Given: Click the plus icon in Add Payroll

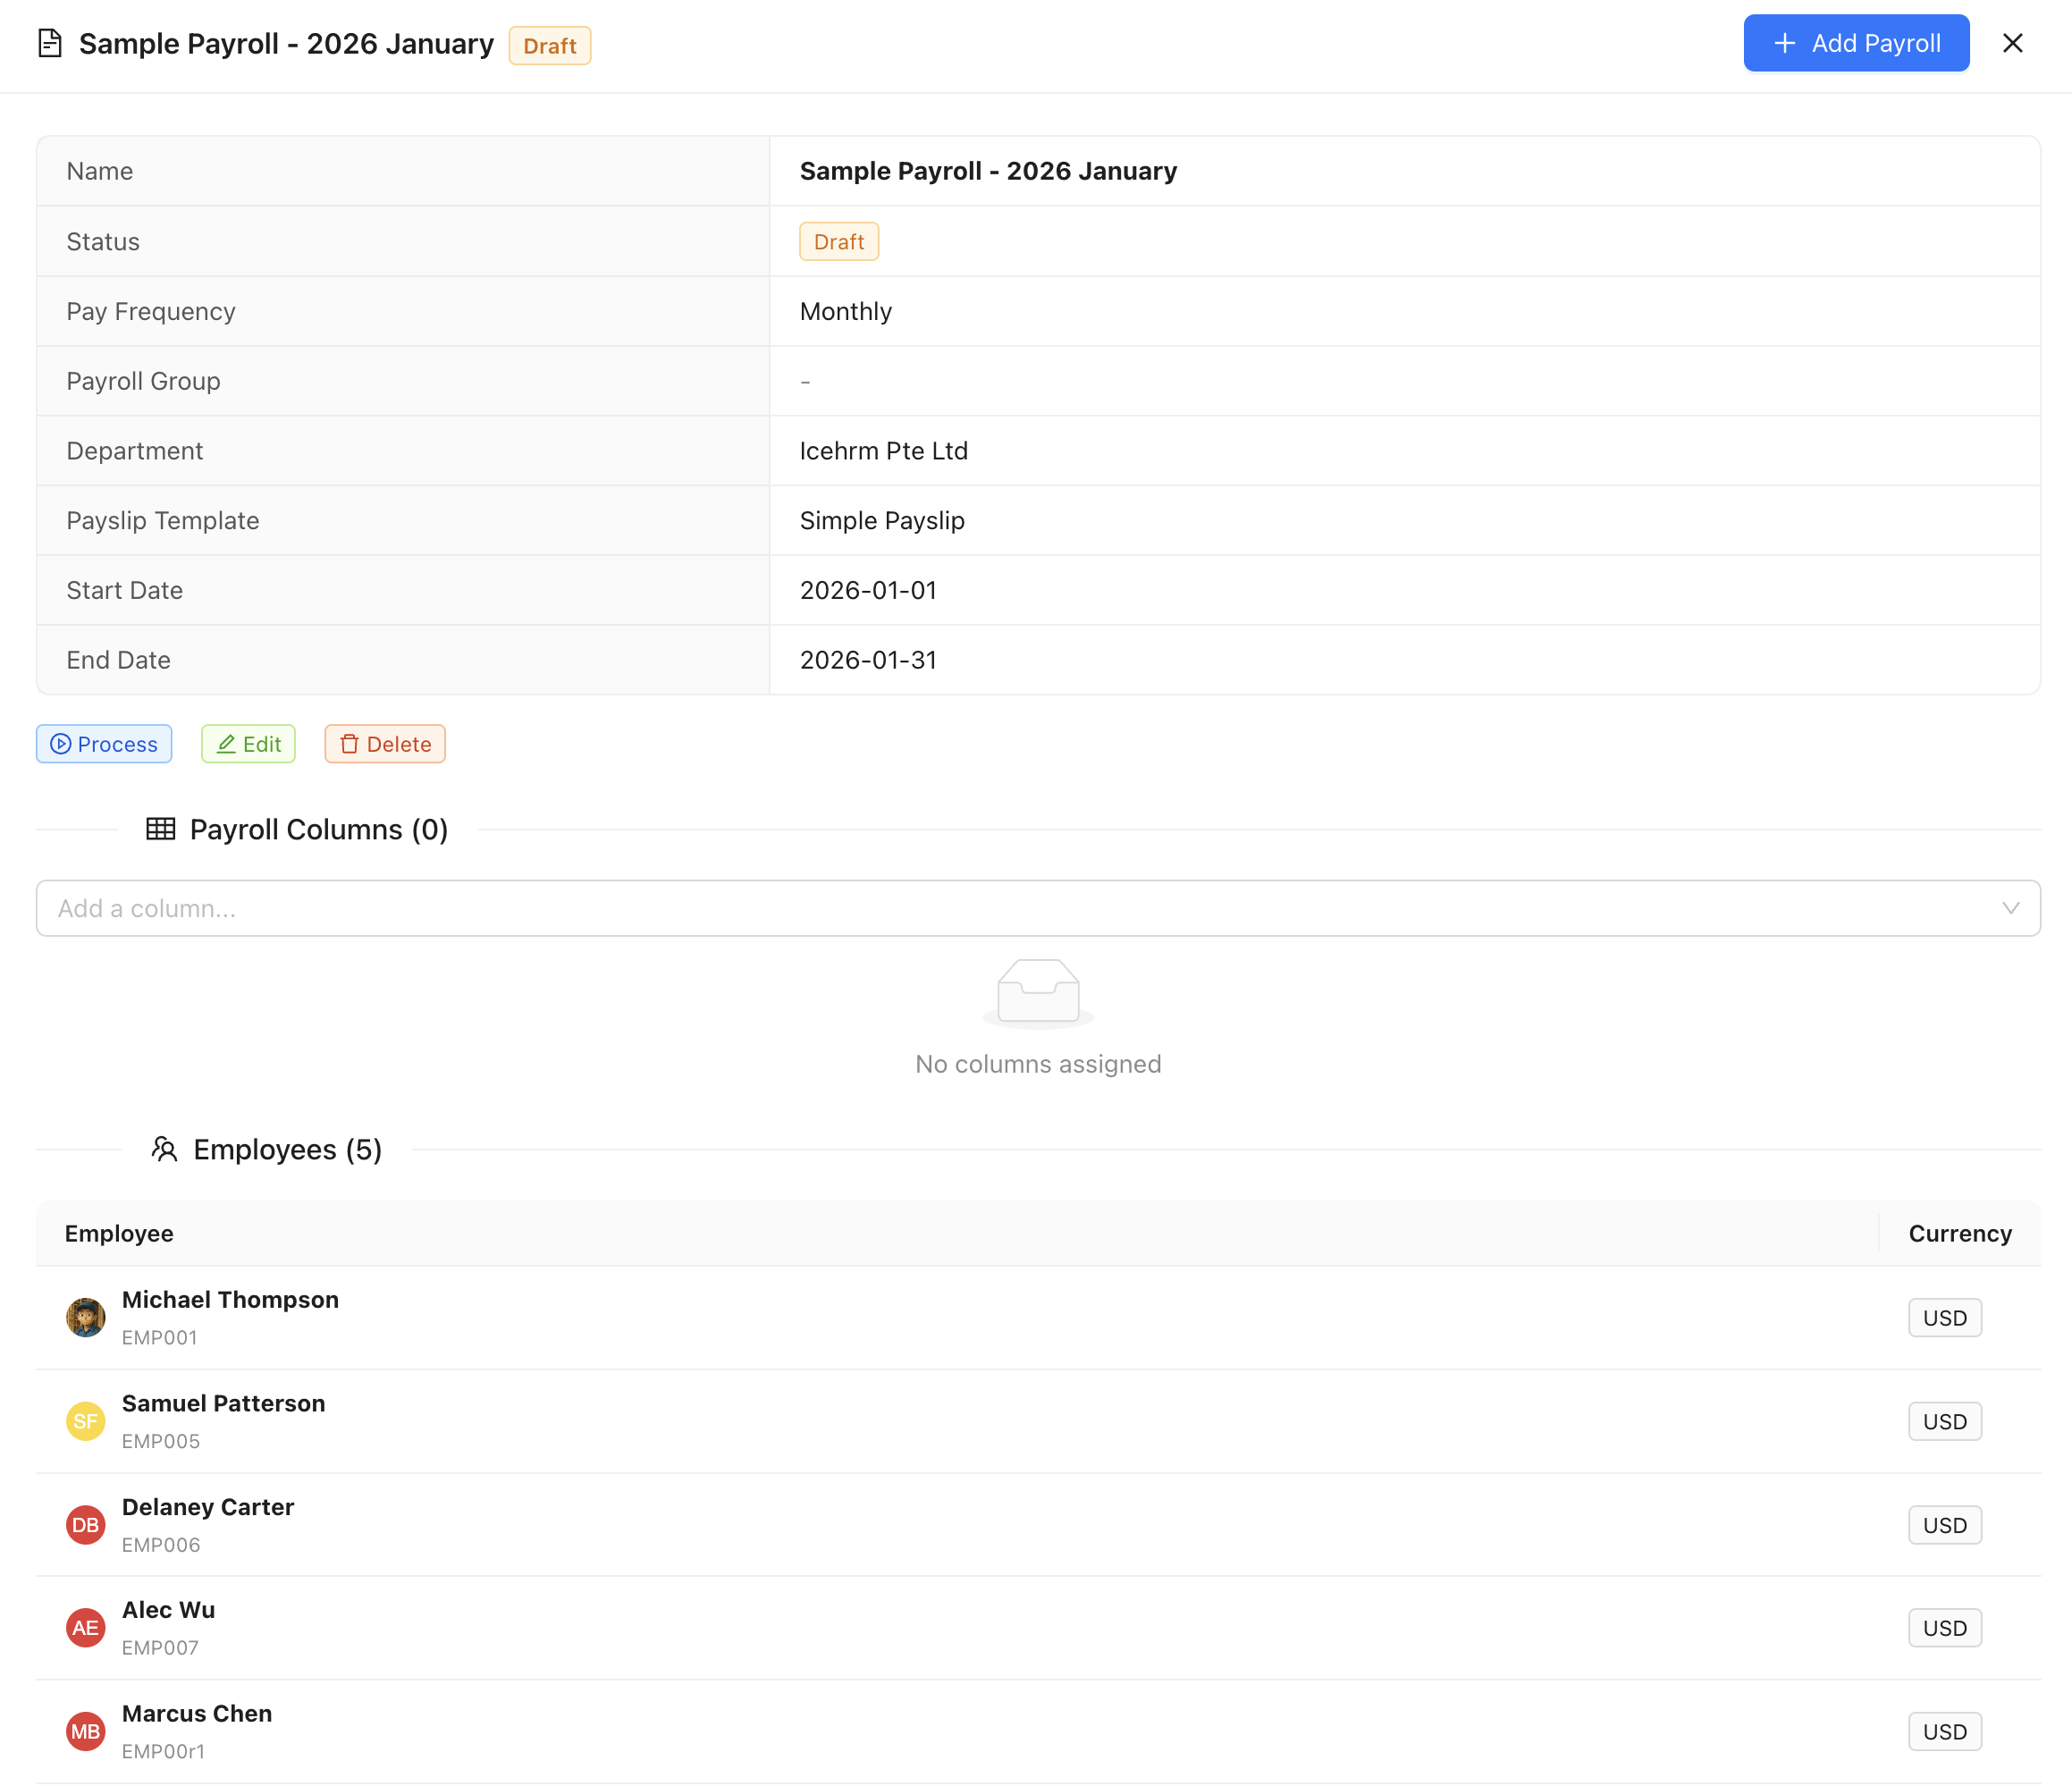Looking at the screenshot, I should (1784, 44).
